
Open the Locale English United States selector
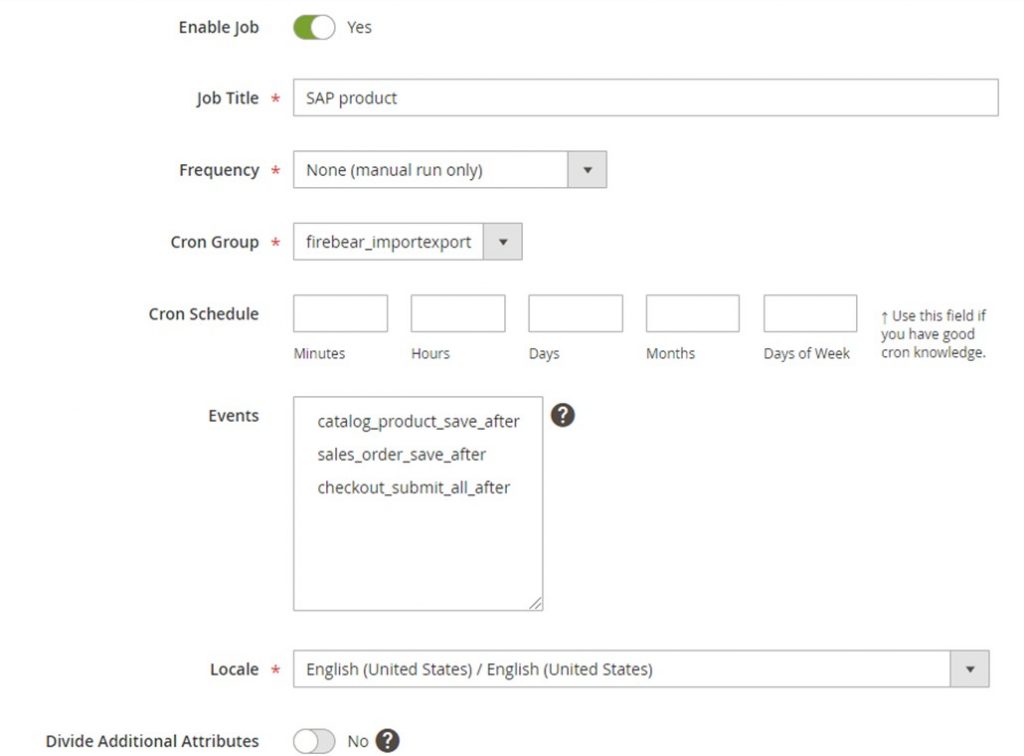[x=620, y=668]
